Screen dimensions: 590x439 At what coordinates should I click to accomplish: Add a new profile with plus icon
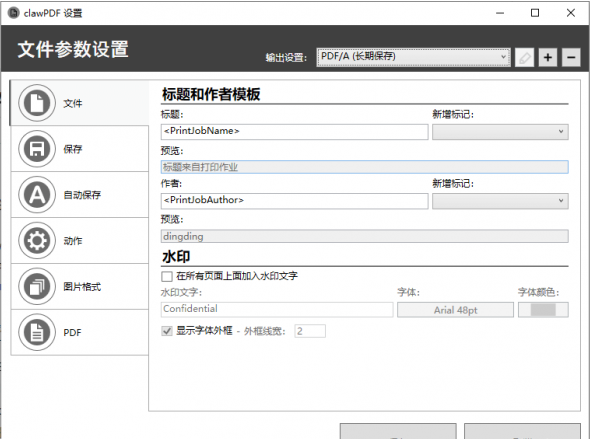pyautogui.click(x=548, y=58)
